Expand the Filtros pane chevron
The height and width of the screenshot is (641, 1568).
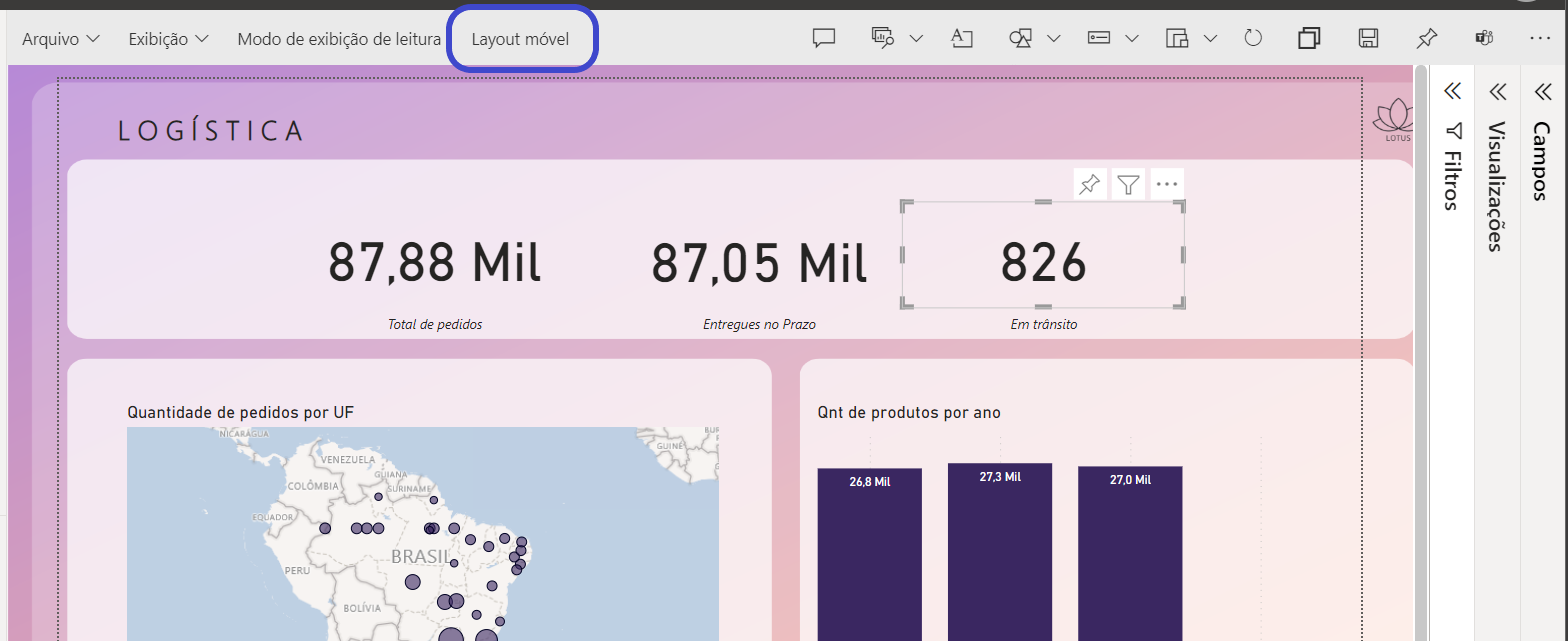(1453, 92)
